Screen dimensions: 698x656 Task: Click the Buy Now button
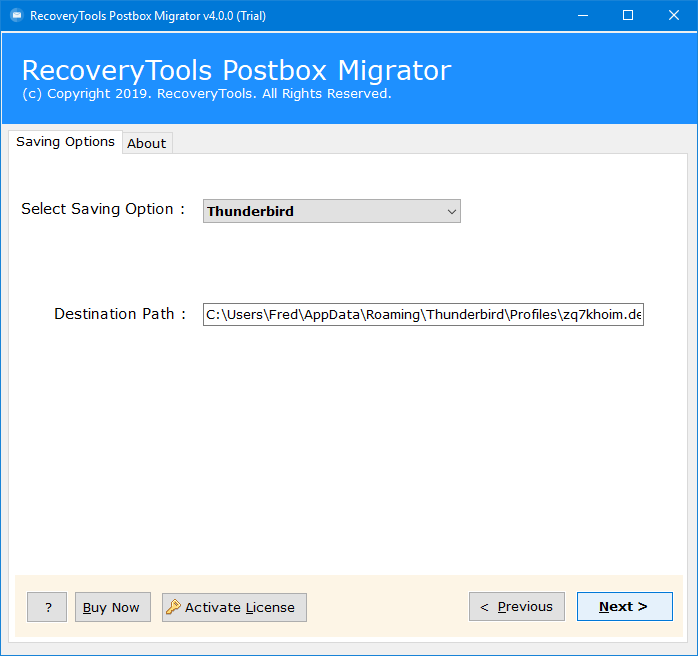click(113, 607)
